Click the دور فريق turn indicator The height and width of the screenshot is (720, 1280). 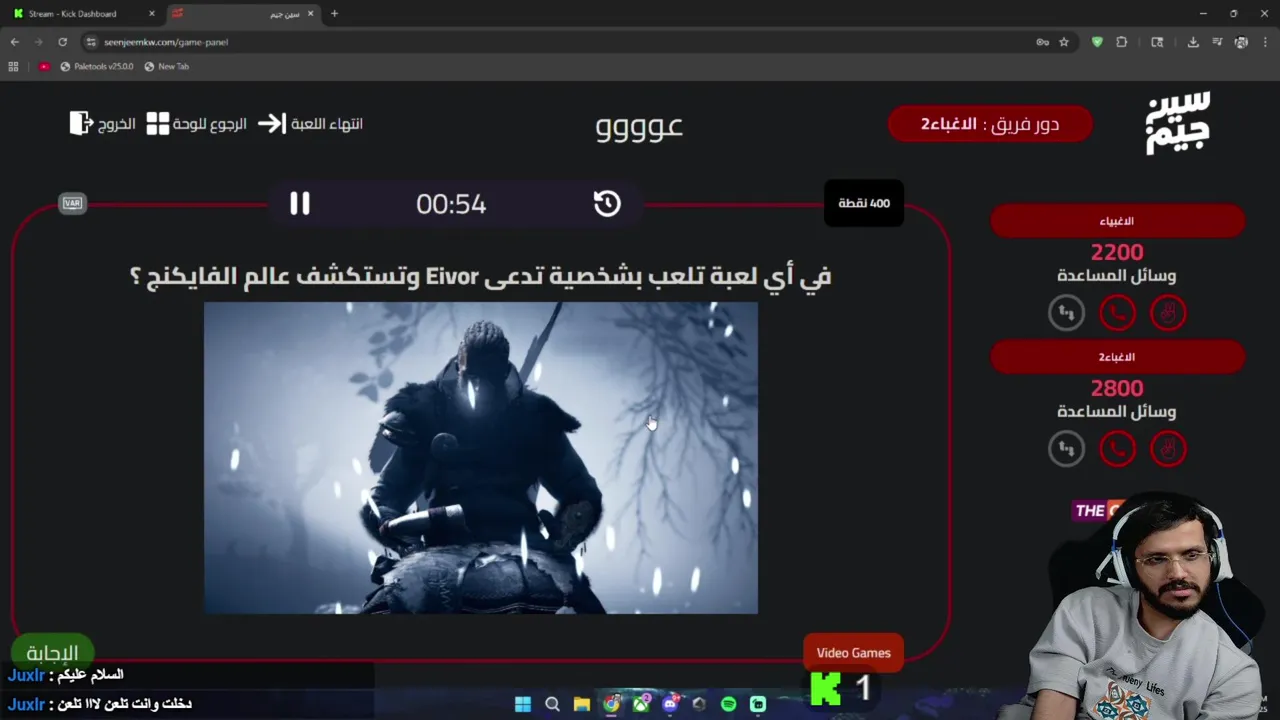[x=990, y=124]
